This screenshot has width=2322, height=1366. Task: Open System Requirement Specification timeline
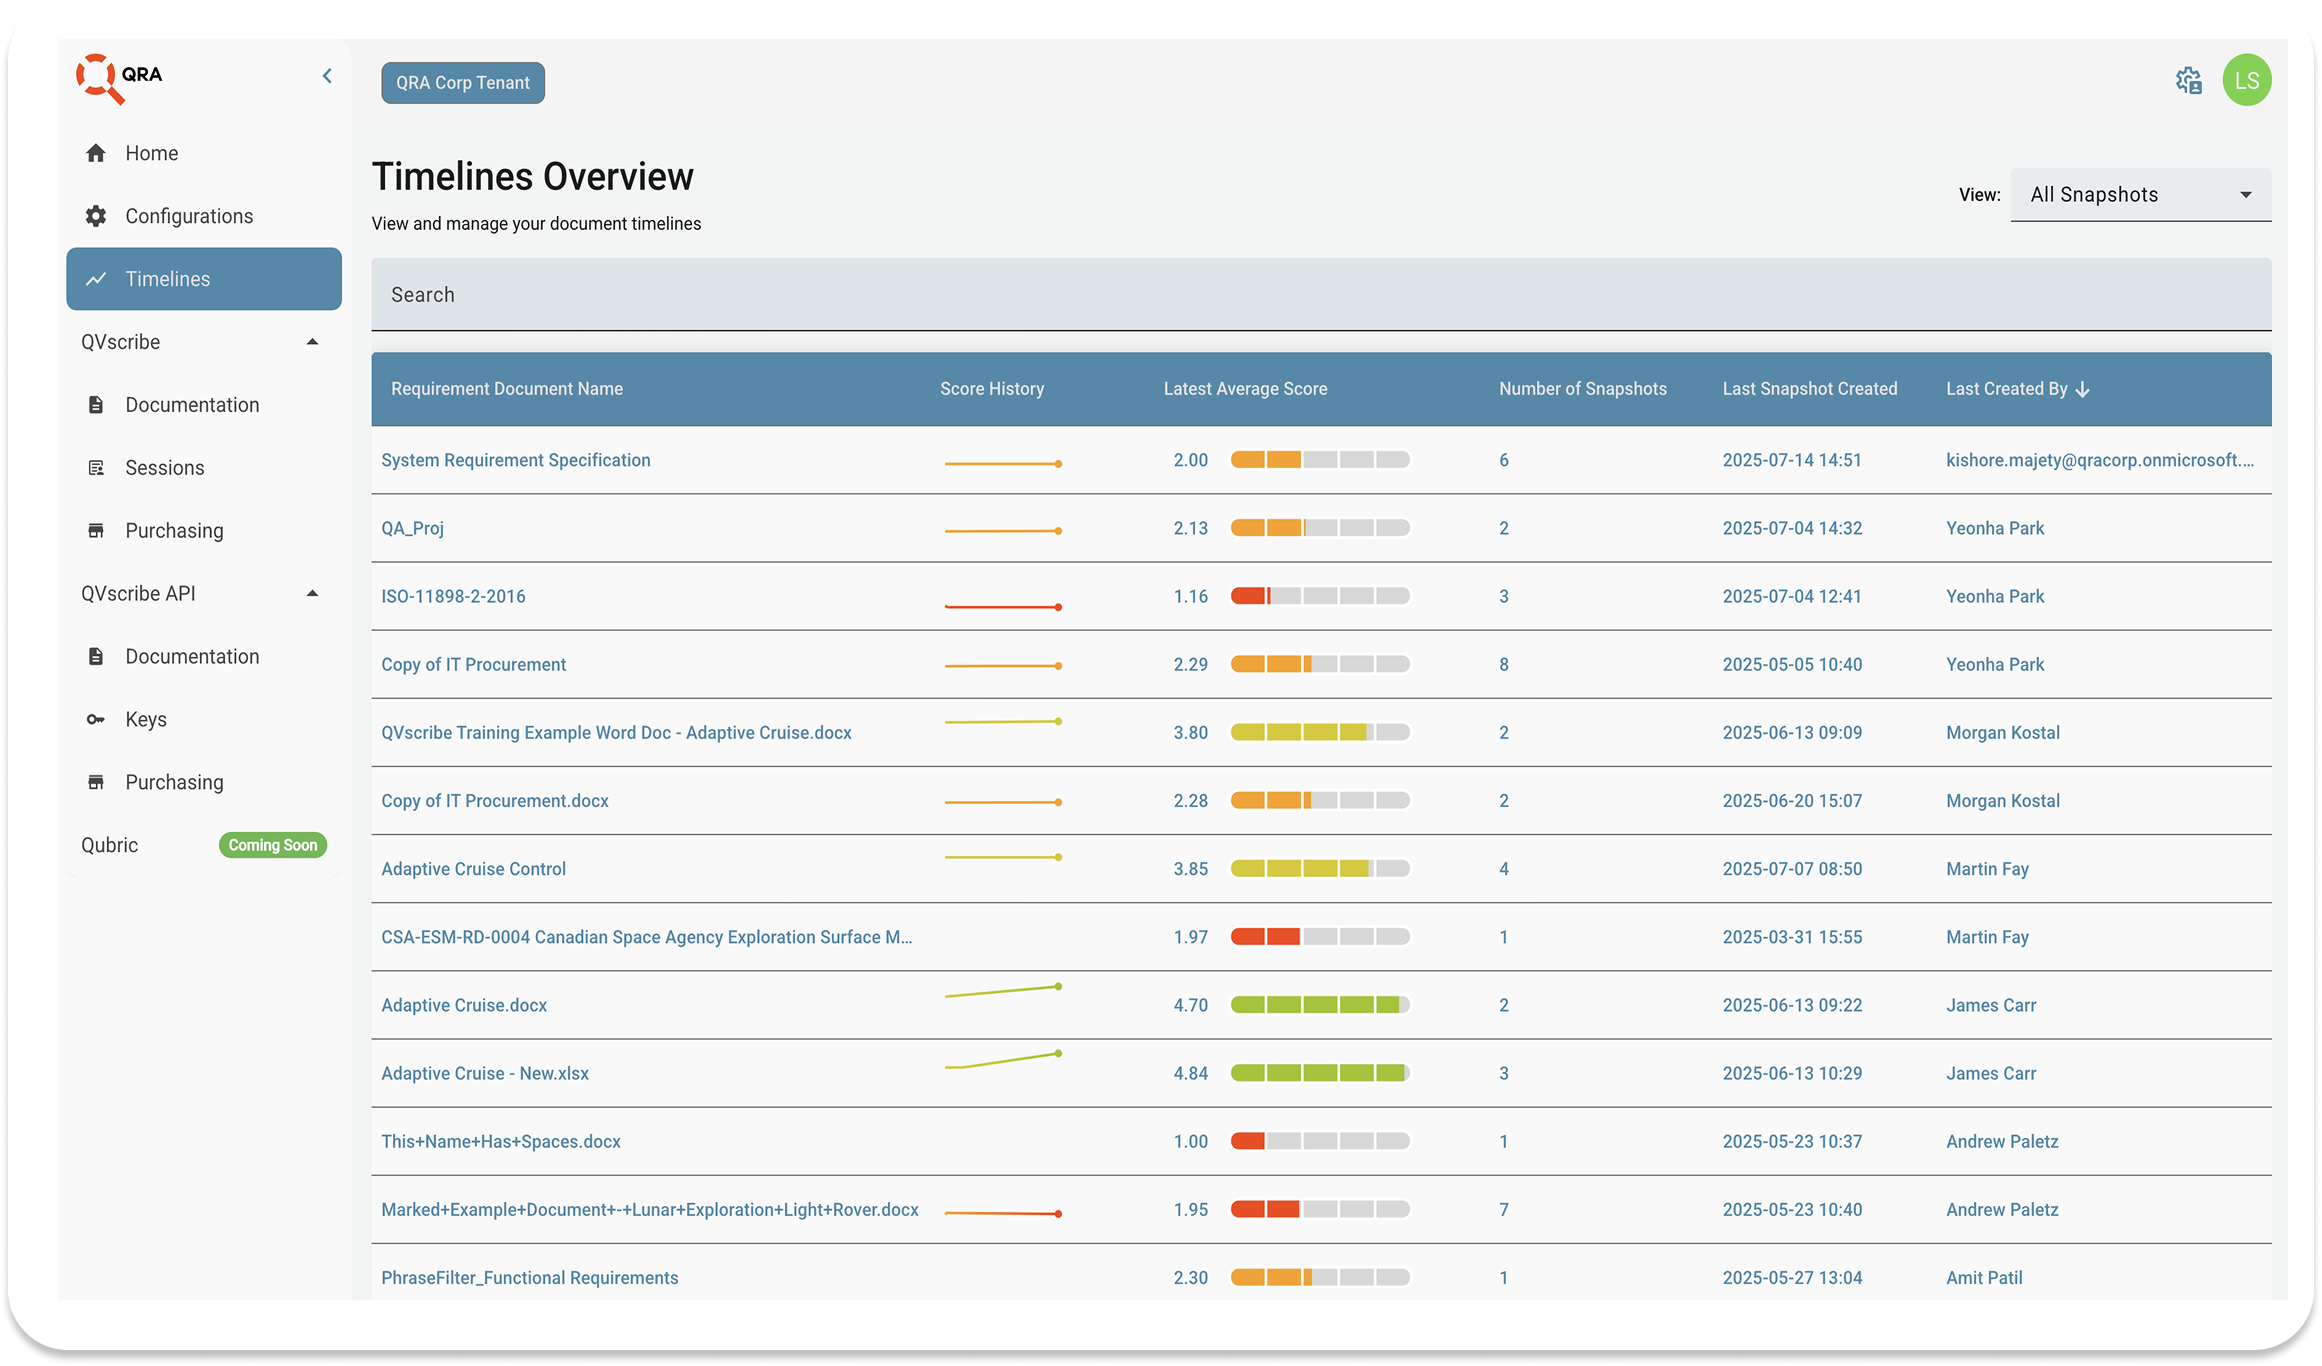[516, 460]
